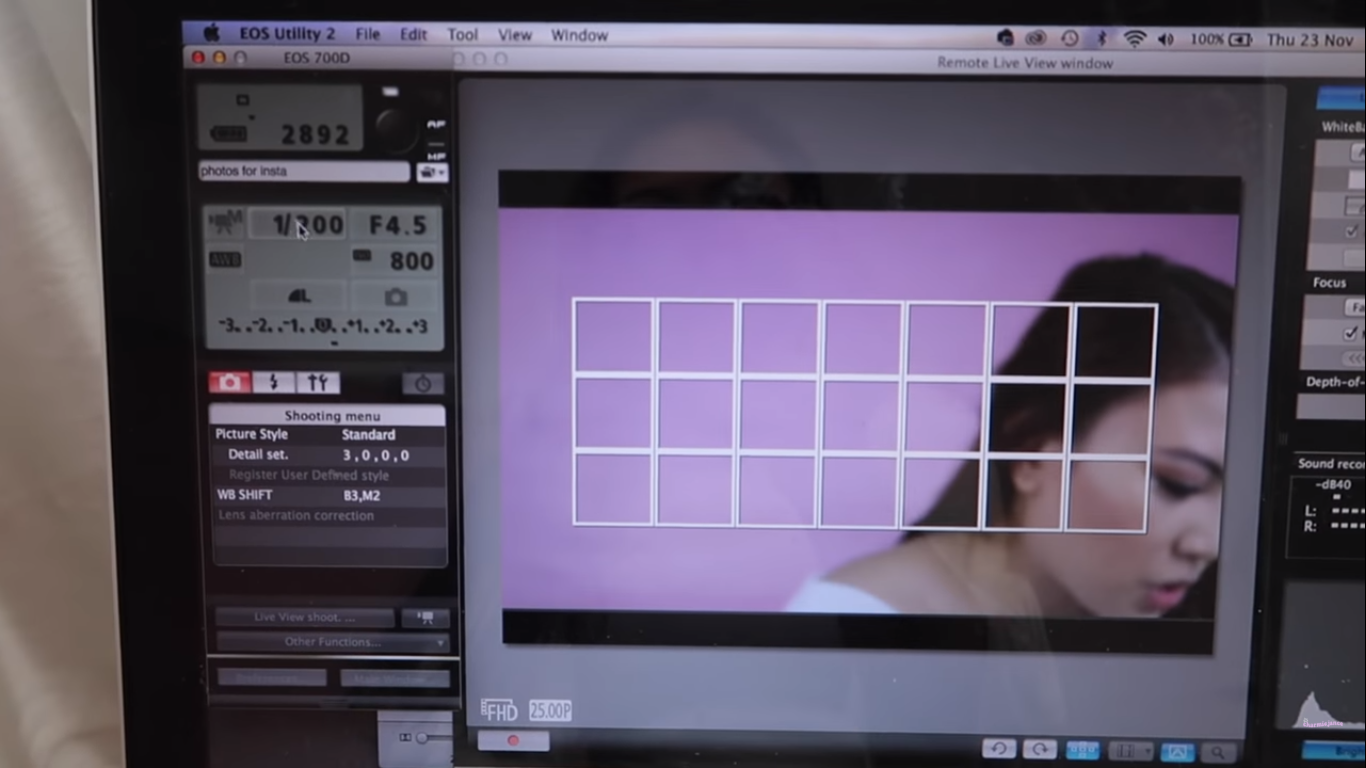Screen dimensions: 1366x768
Task: Click the Creative Cloud icon in menu bar
Action: point(1036,38)
